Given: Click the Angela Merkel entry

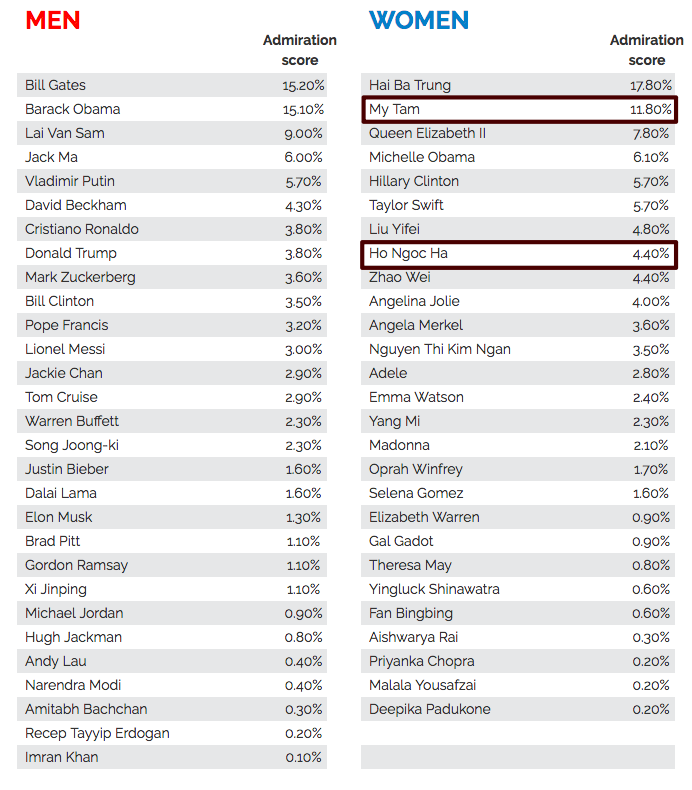Looking at the screenshot, I should click(x=518, y=325).
